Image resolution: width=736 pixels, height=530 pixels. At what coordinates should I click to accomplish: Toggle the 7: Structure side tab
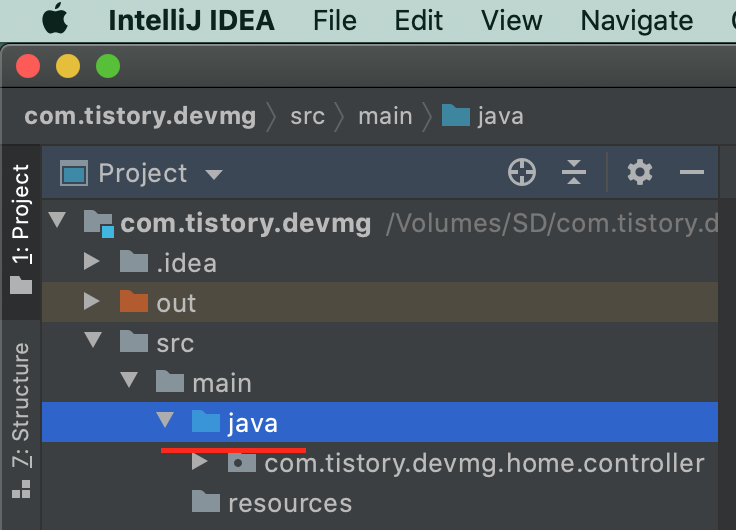point(21,418)
